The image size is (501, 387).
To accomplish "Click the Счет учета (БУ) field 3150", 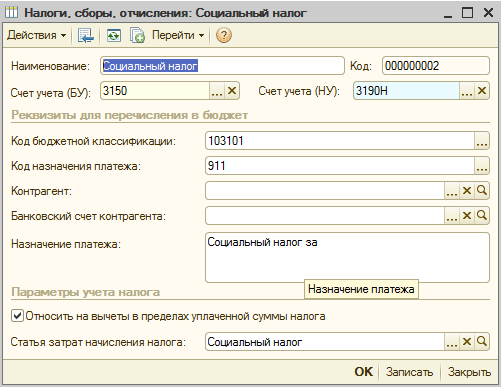I will coord(155,91).
